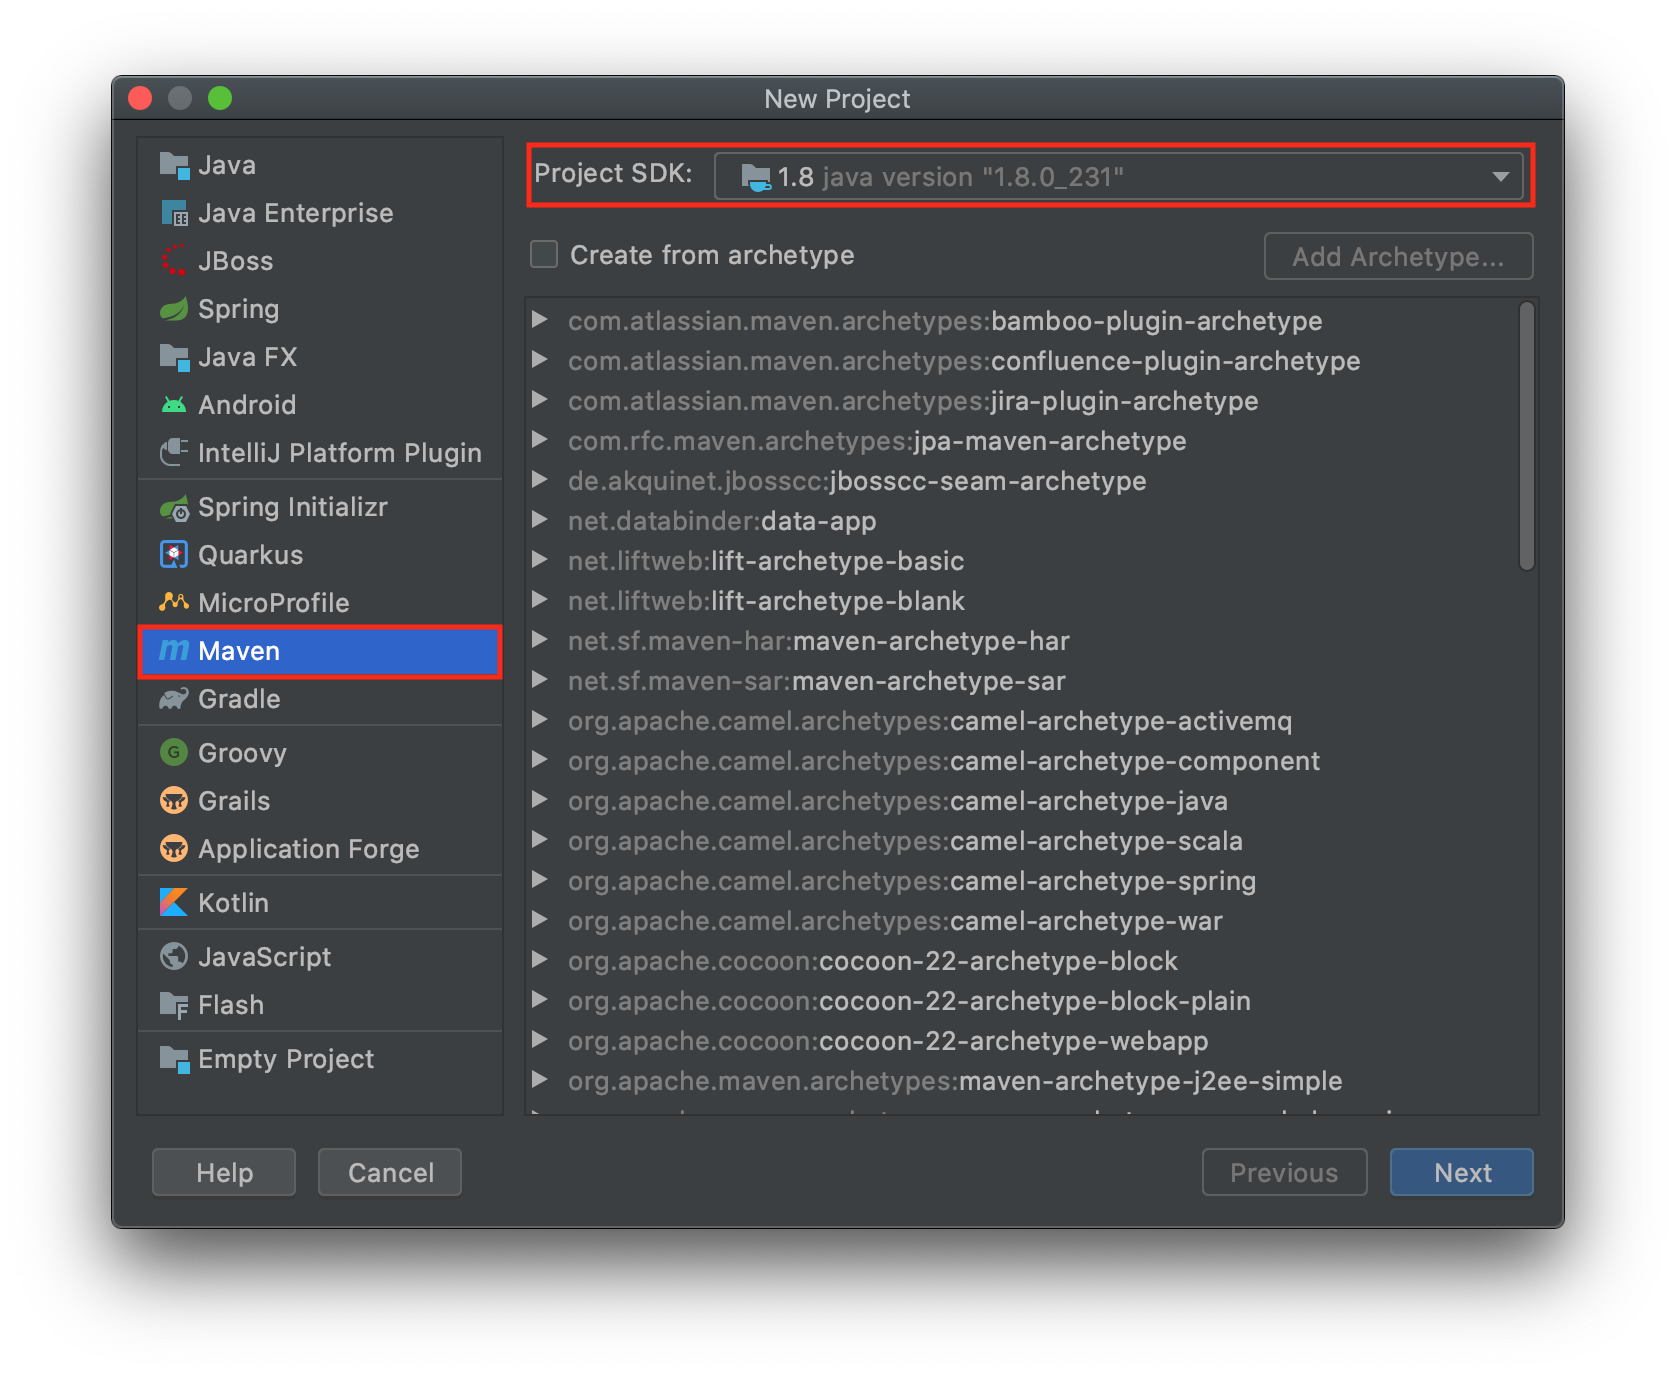Close the New Project window
This screenshot has width=1676, height=1376.
tap(140, 98)
